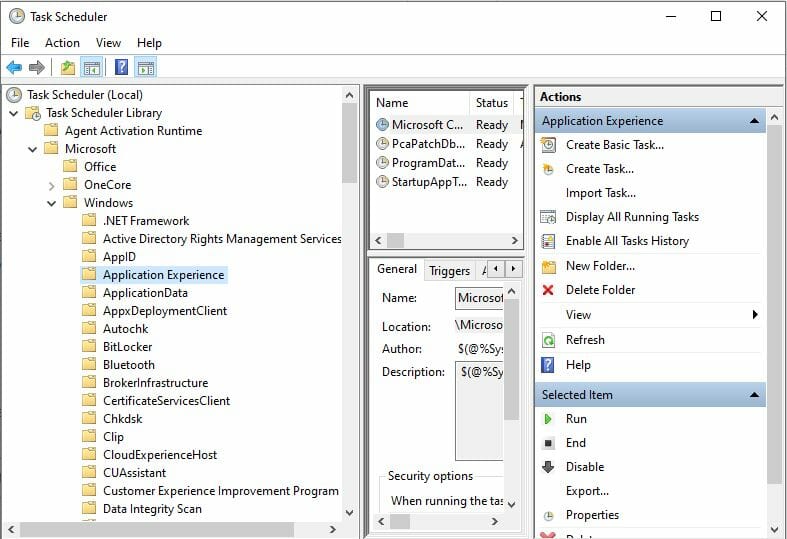Toggle the Show/Hide Console Tree toolbar icon

coord(92,67)
